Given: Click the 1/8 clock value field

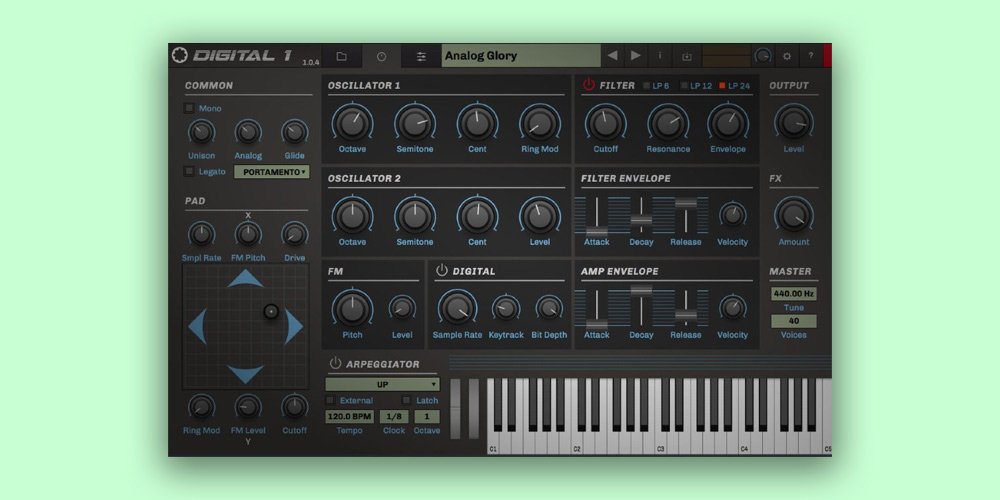Looking at the screenshot, I should 394,416.
